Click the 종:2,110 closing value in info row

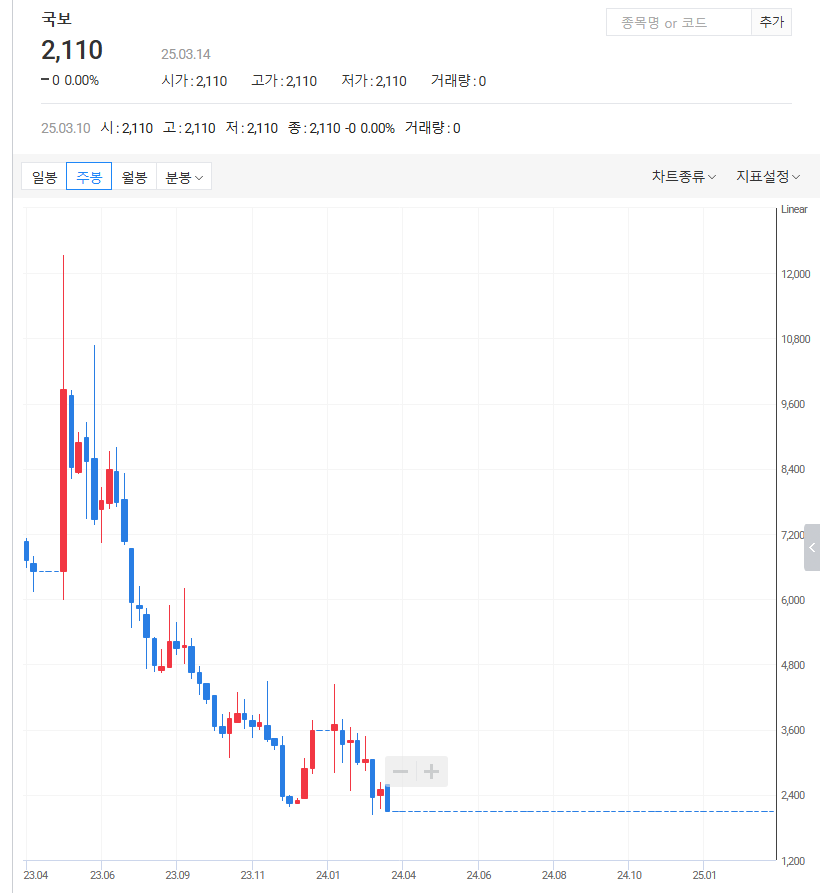click(x=314, y=128)
